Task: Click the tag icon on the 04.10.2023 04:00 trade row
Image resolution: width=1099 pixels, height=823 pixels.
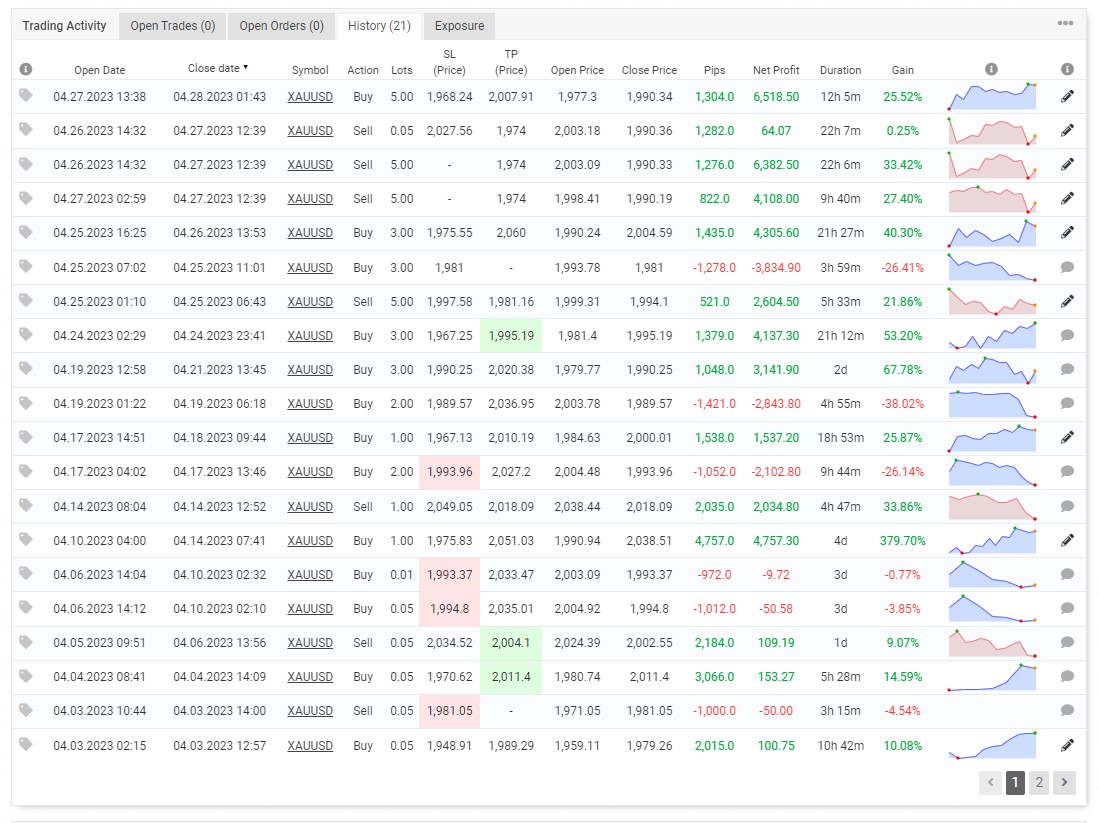Action: pyautogui.click(x=26, y=539)
